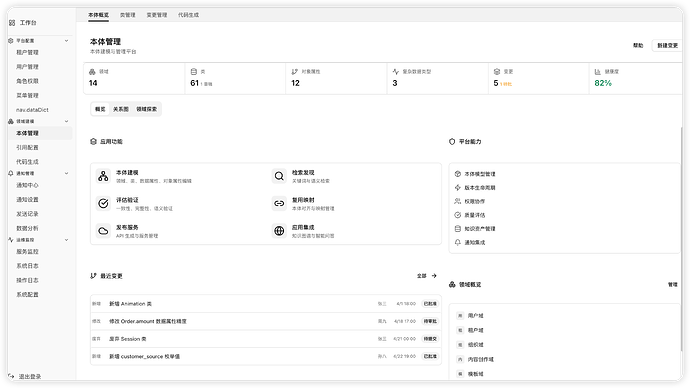Select the 领域探索 view tab
Viewport: 690px width, 388px height.
click(147, 109)
